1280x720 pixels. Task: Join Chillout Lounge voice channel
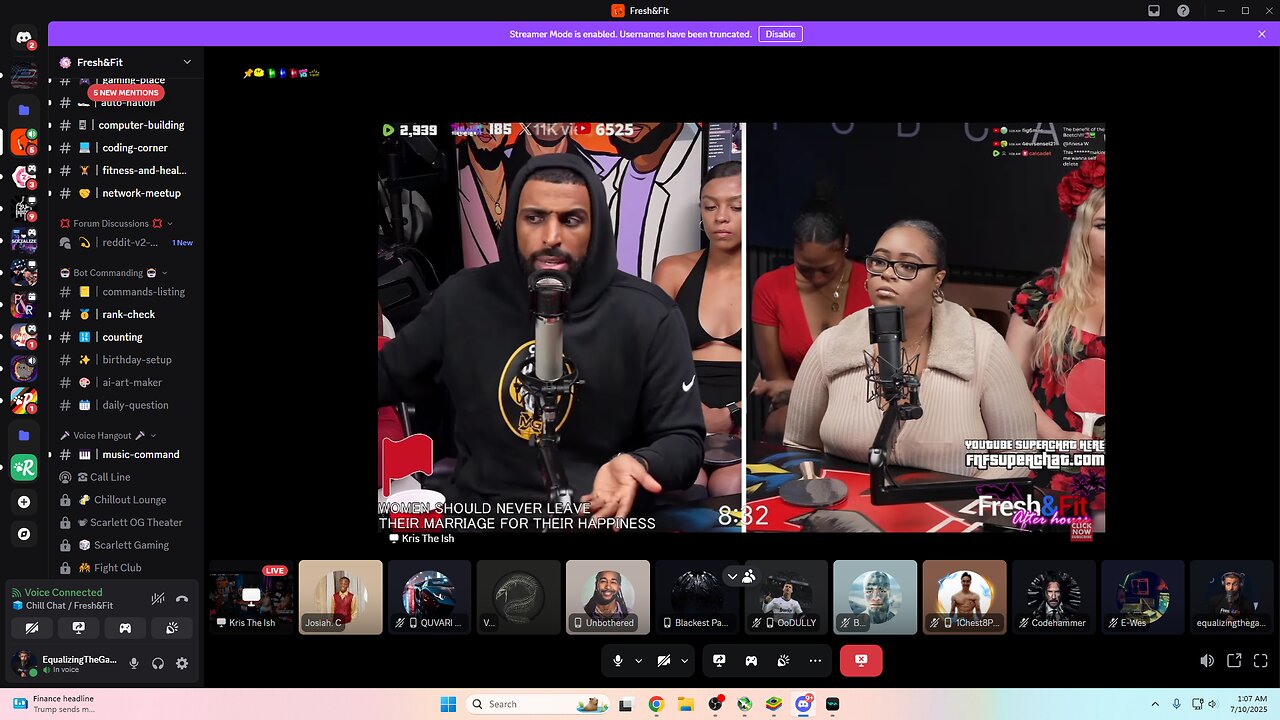(x=126, y=500)
